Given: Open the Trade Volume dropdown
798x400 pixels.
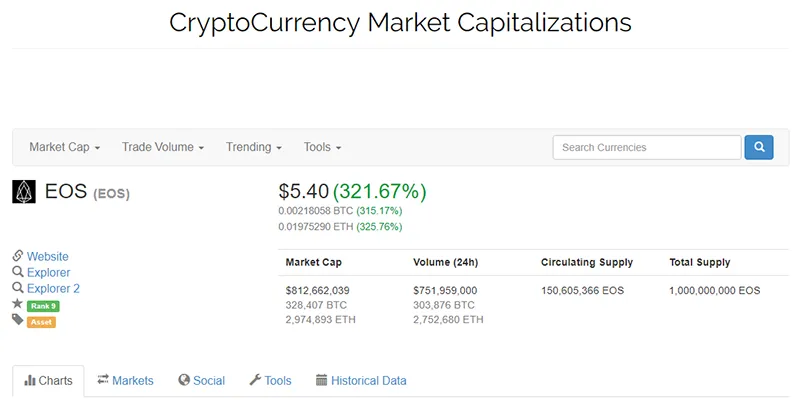Looking at the screenshot, I should pyautogui.click(x=163, y=147).
